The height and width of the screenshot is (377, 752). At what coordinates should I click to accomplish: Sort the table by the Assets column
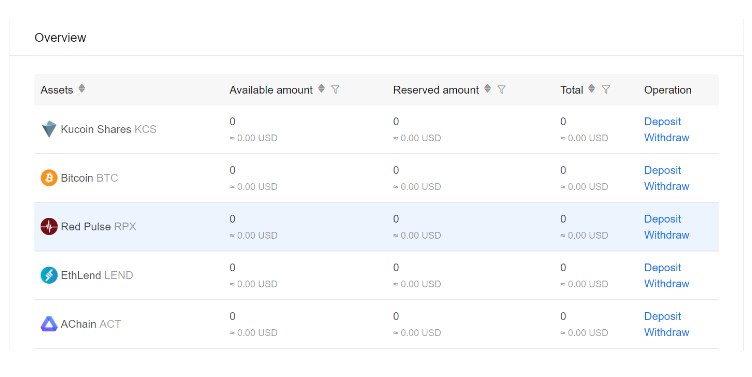82,89
